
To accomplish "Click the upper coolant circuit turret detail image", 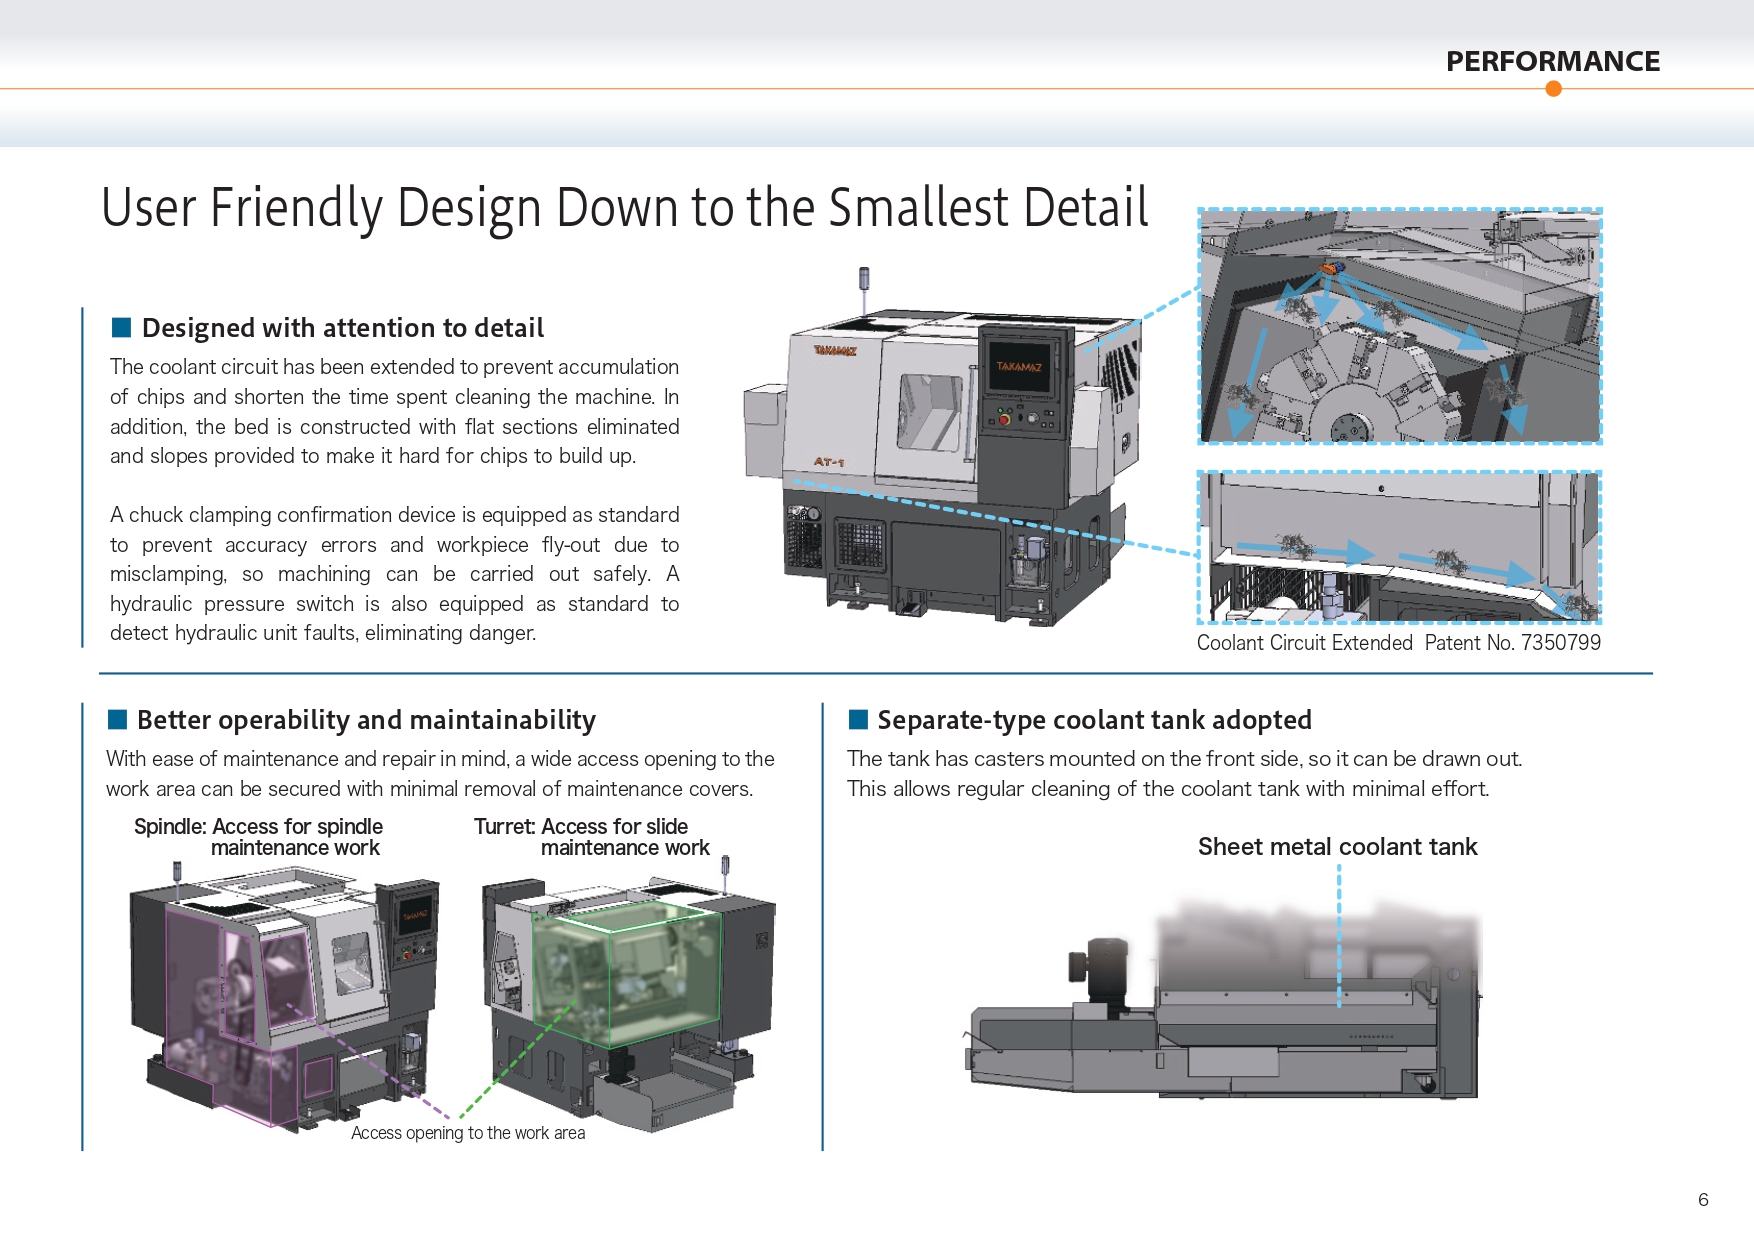I will click(1400, 326).
